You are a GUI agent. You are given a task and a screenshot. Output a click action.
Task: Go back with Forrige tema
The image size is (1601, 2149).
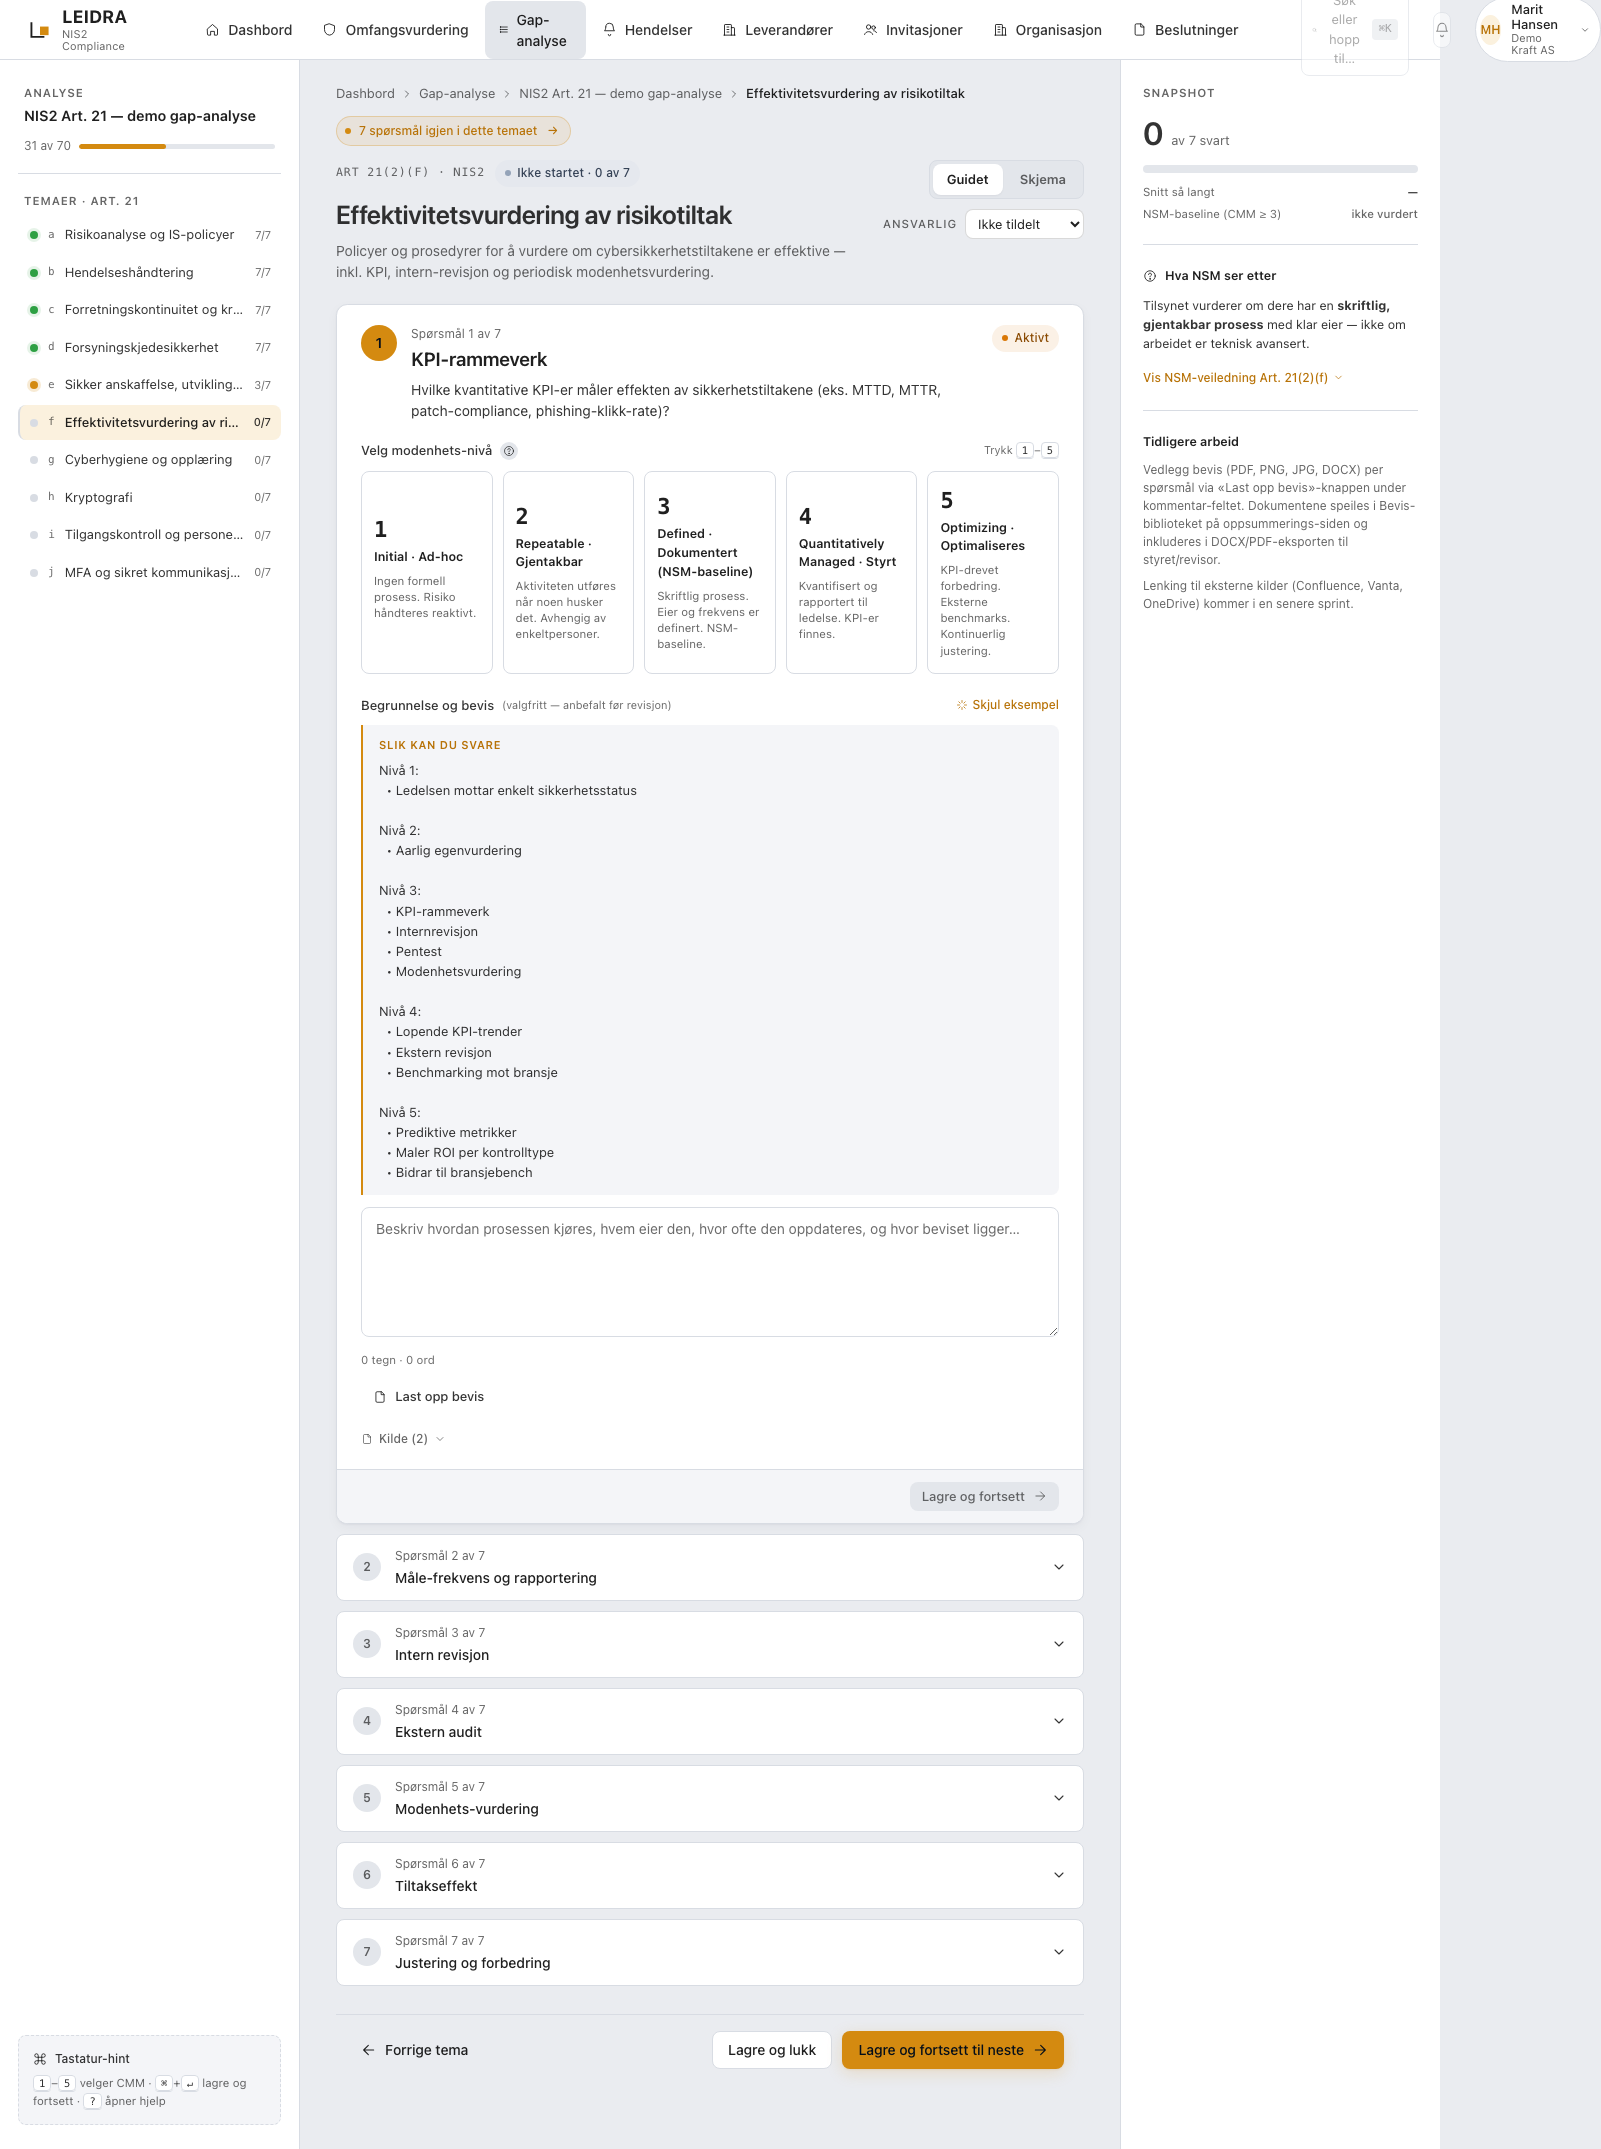click(415, 2050)
